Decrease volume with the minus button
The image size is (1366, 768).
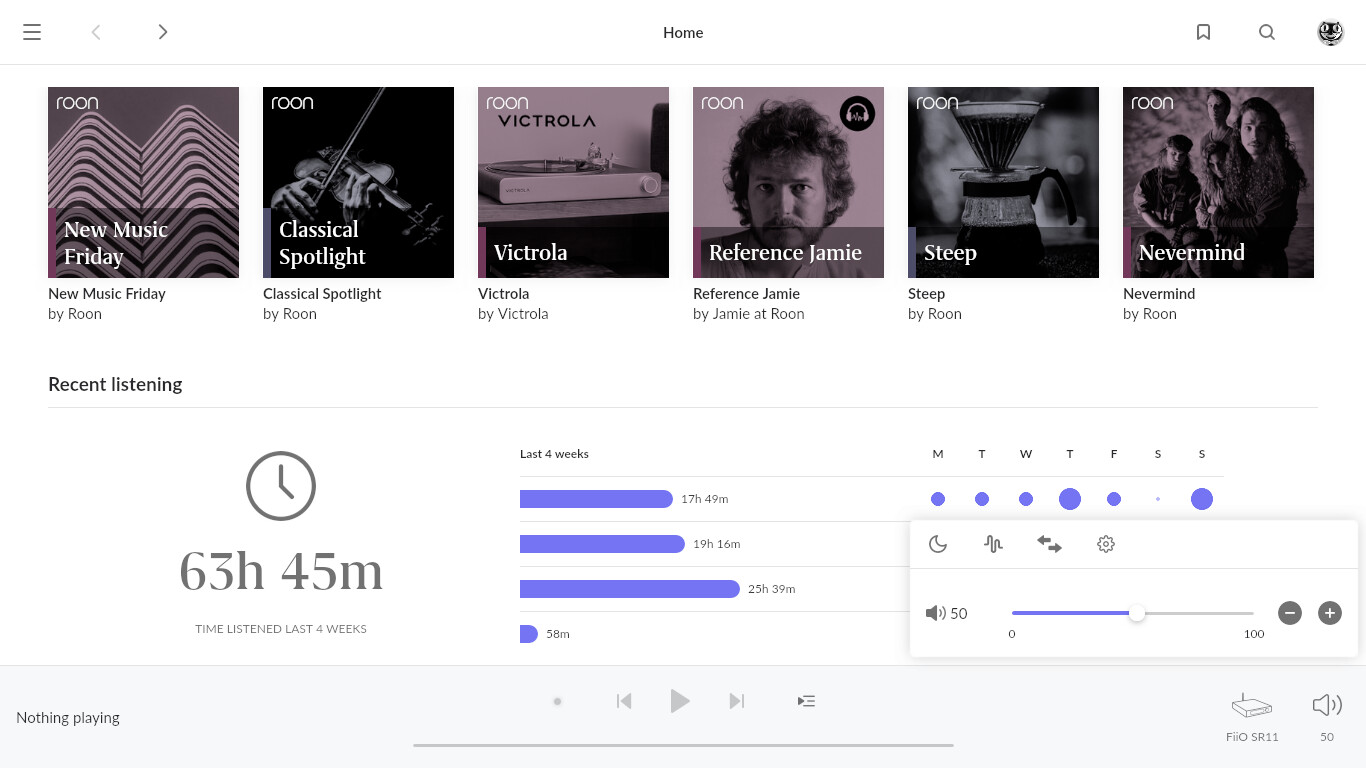(x=1290, y=613)
